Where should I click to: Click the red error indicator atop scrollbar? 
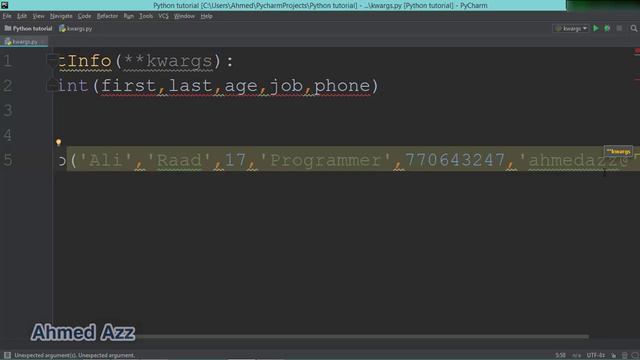[637, 51]
